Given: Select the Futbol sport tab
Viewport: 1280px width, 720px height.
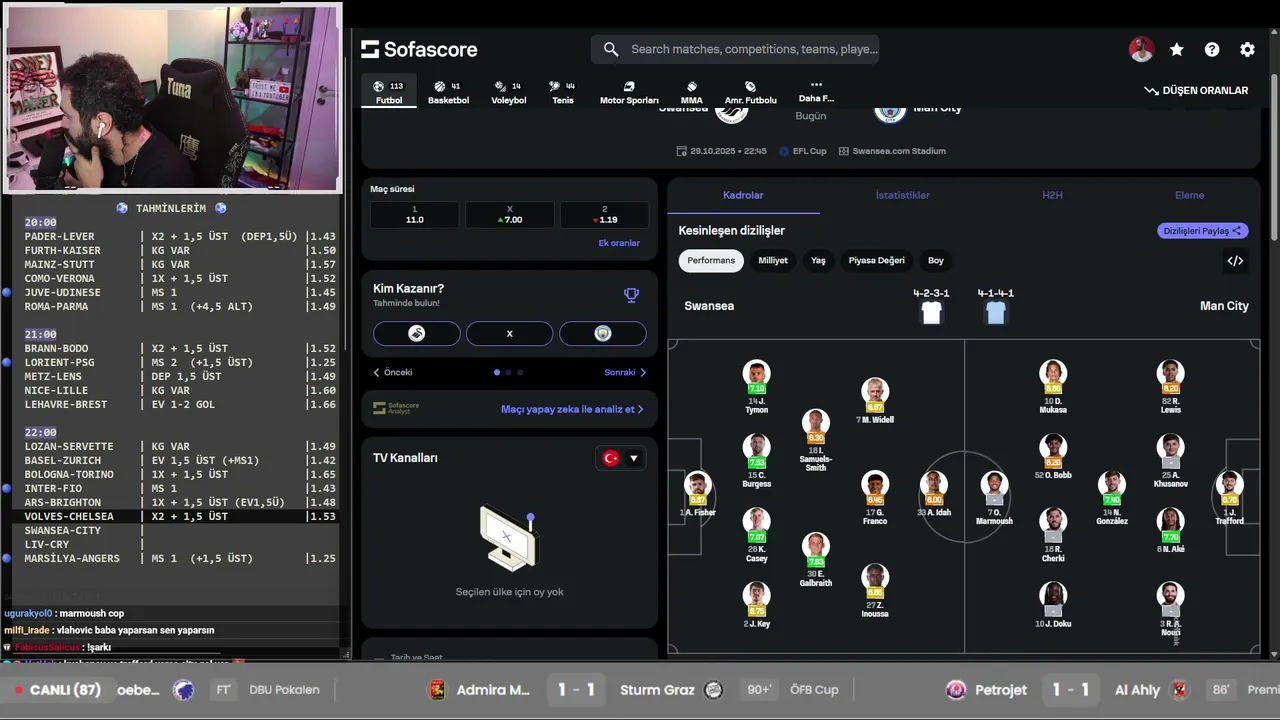Looking at the screenshot, I should [389, 93].
